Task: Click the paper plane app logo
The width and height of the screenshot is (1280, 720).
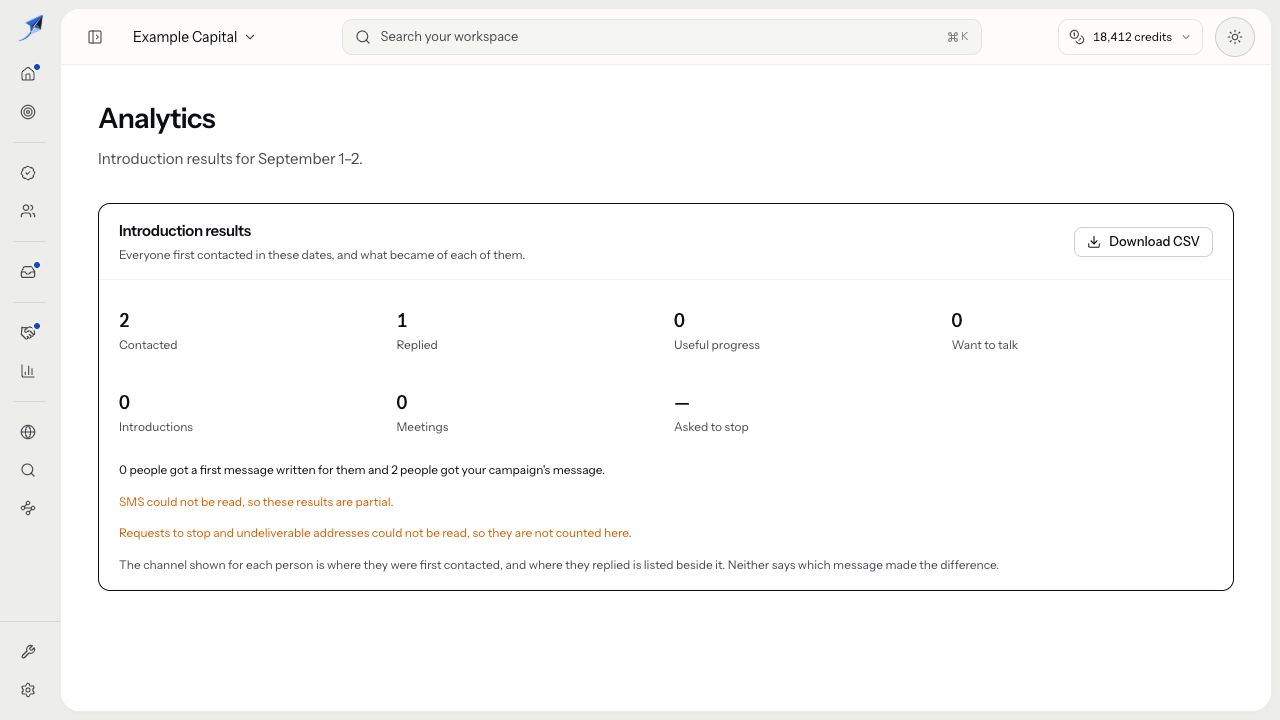Action: (x=30, y=28)
